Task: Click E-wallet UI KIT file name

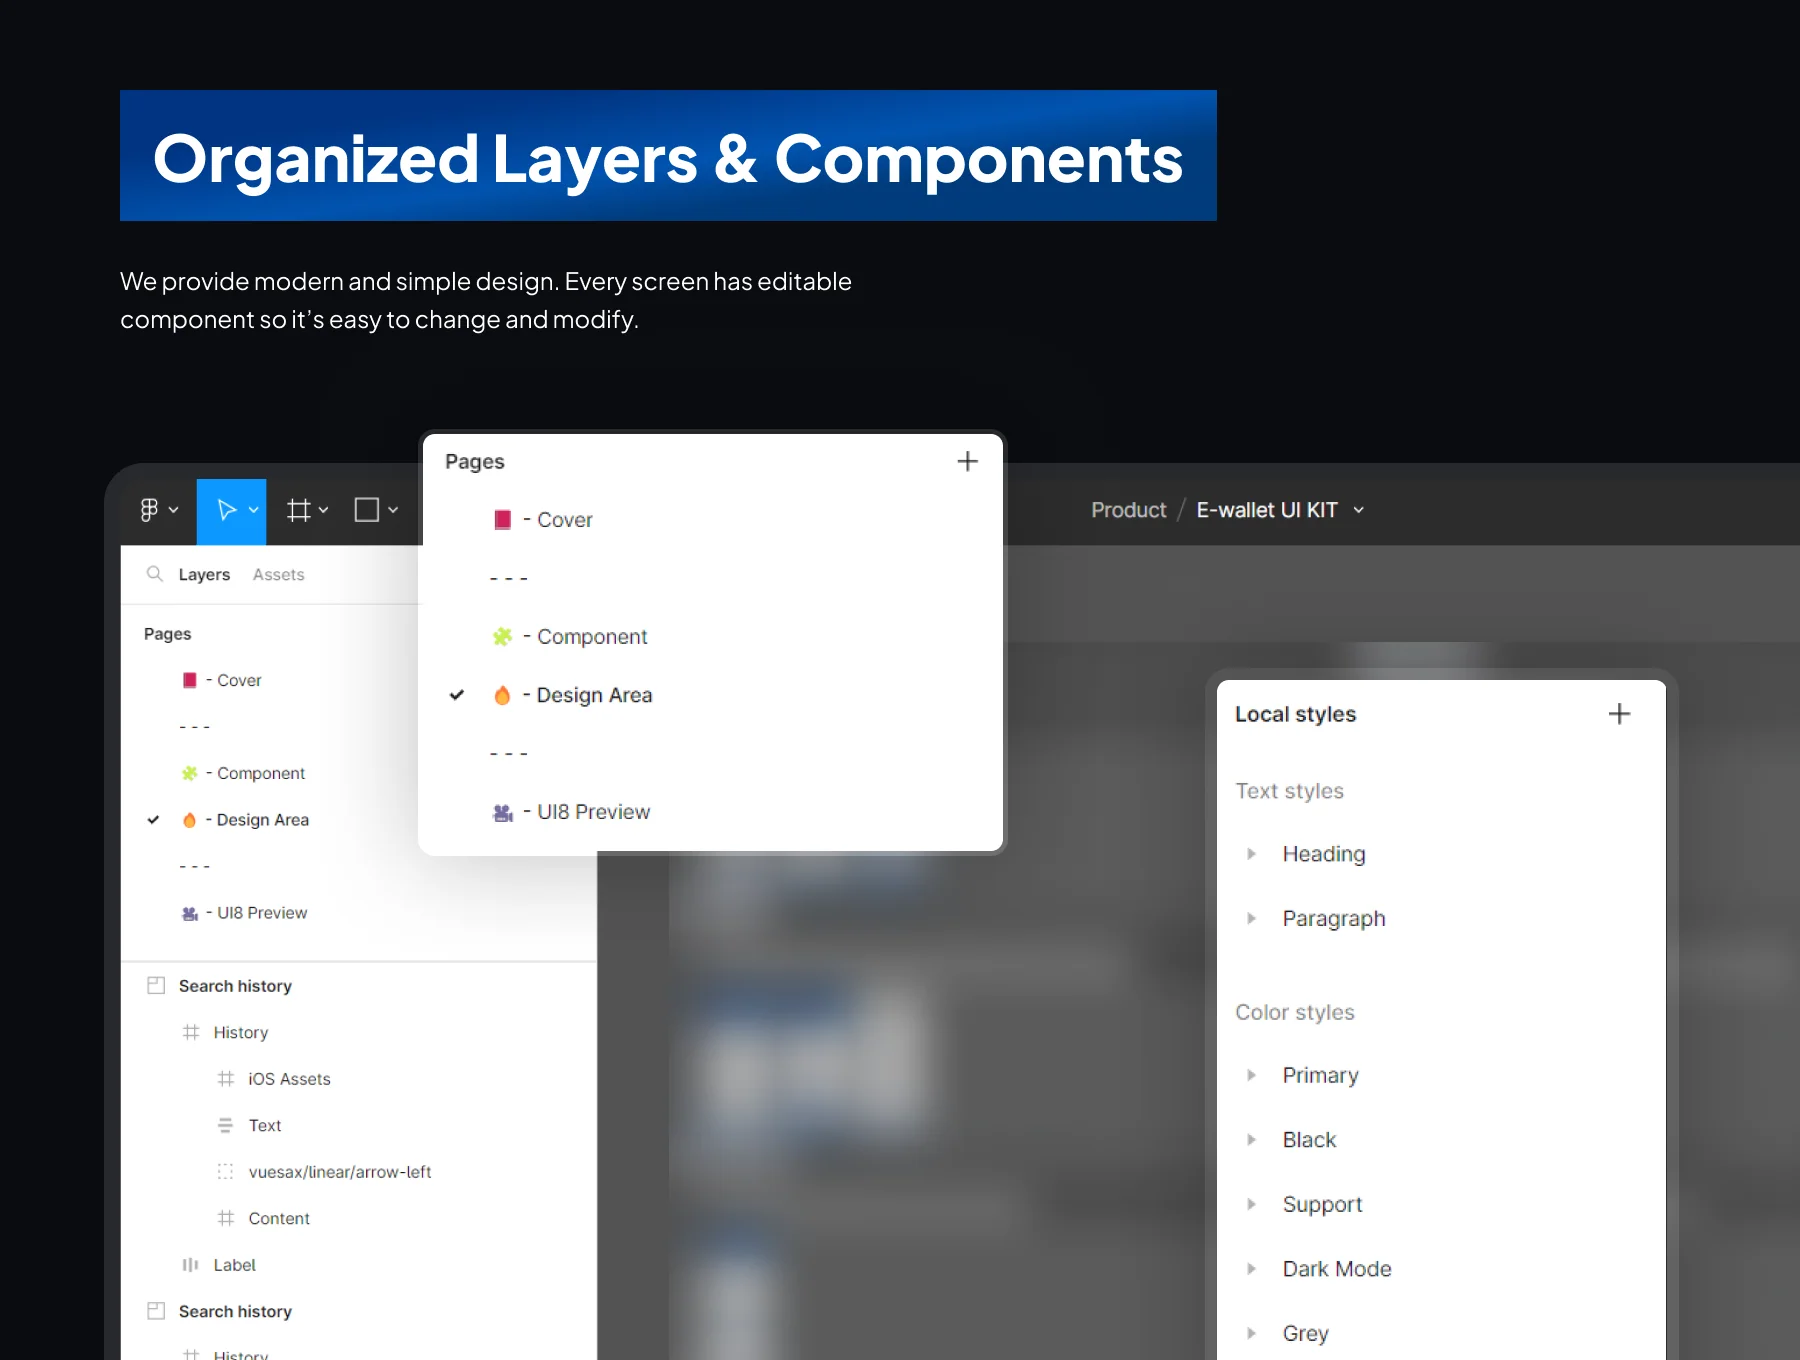Action: [x=1267, y=510]
